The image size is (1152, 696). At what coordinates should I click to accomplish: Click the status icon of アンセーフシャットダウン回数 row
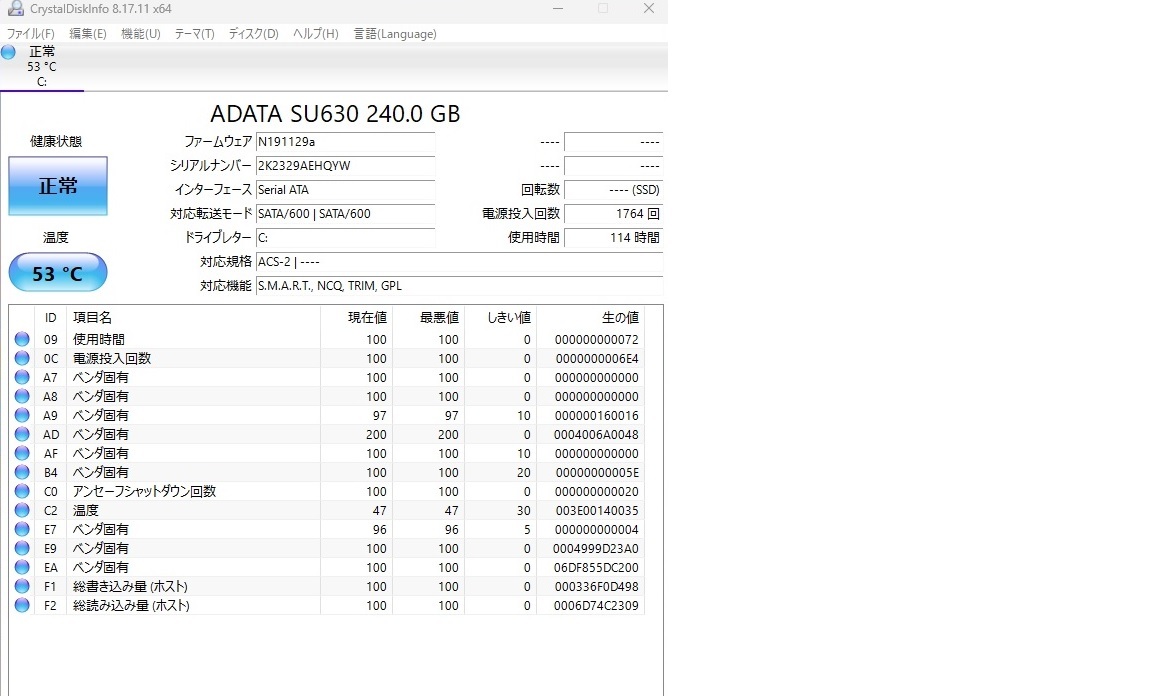(22, 492)
